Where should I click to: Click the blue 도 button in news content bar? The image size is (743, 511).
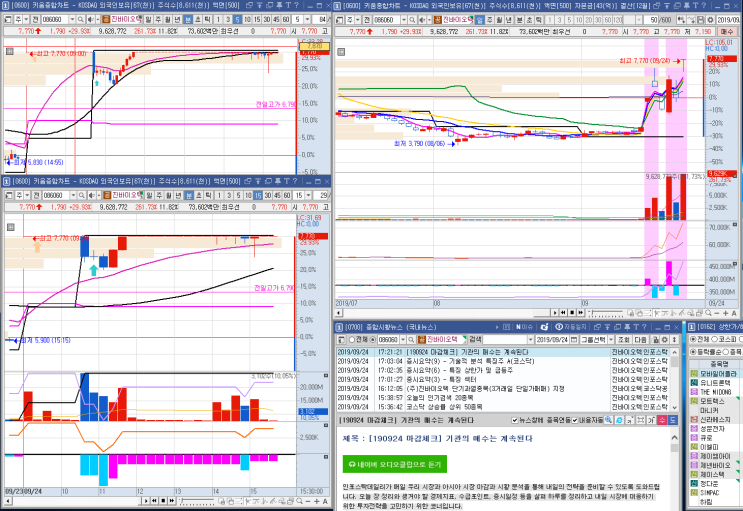(x=673, y=420)
